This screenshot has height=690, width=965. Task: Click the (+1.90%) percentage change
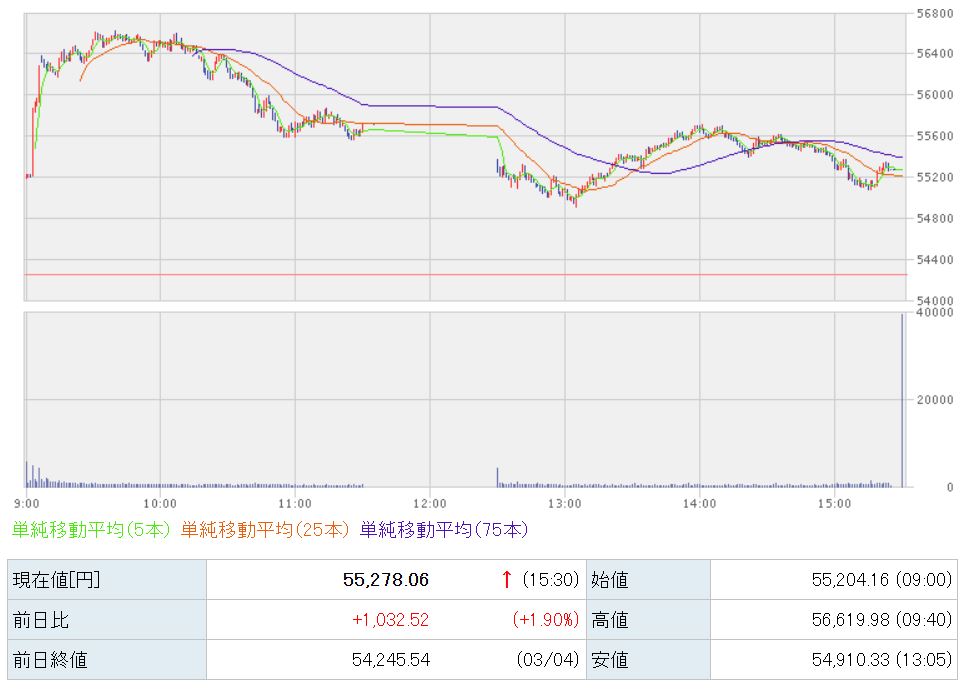pyautogui.click(x=545, y=620)
